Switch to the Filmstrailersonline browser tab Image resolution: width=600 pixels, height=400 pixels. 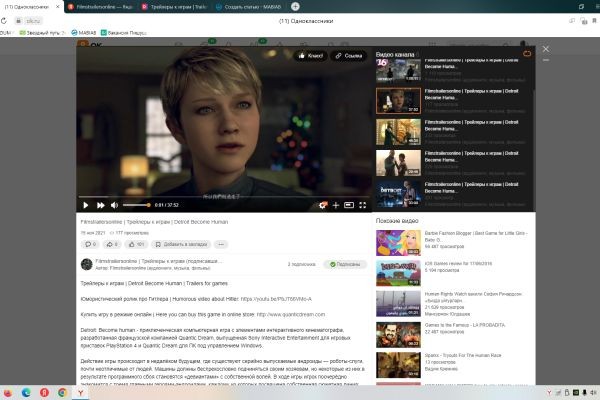point(100,7)
